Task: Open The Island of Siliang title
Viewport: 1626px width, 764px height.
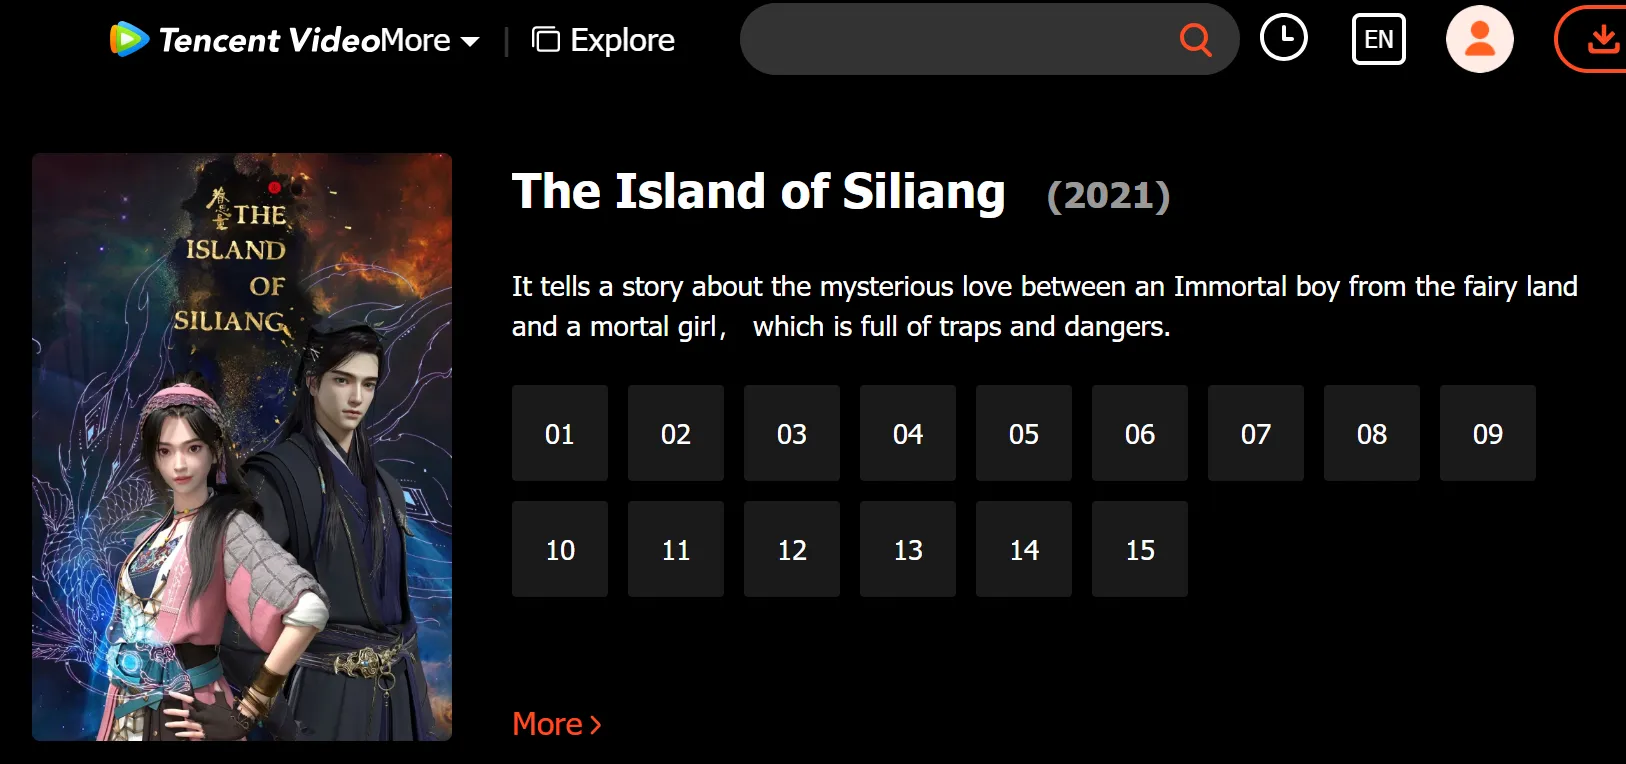Action: pos(758,192)
